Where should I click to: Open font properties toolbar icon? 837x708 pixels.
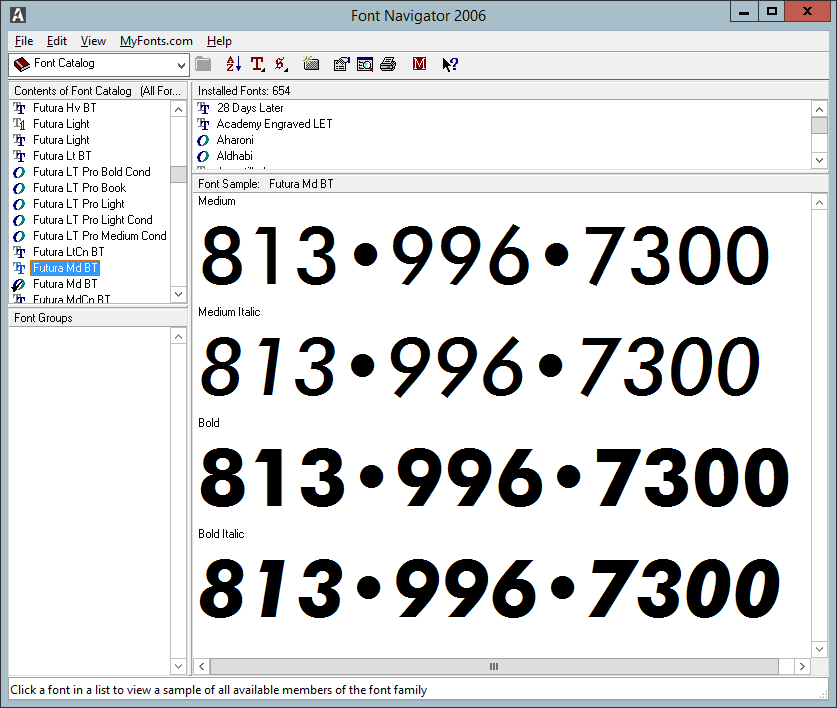(x=341, y=64)
